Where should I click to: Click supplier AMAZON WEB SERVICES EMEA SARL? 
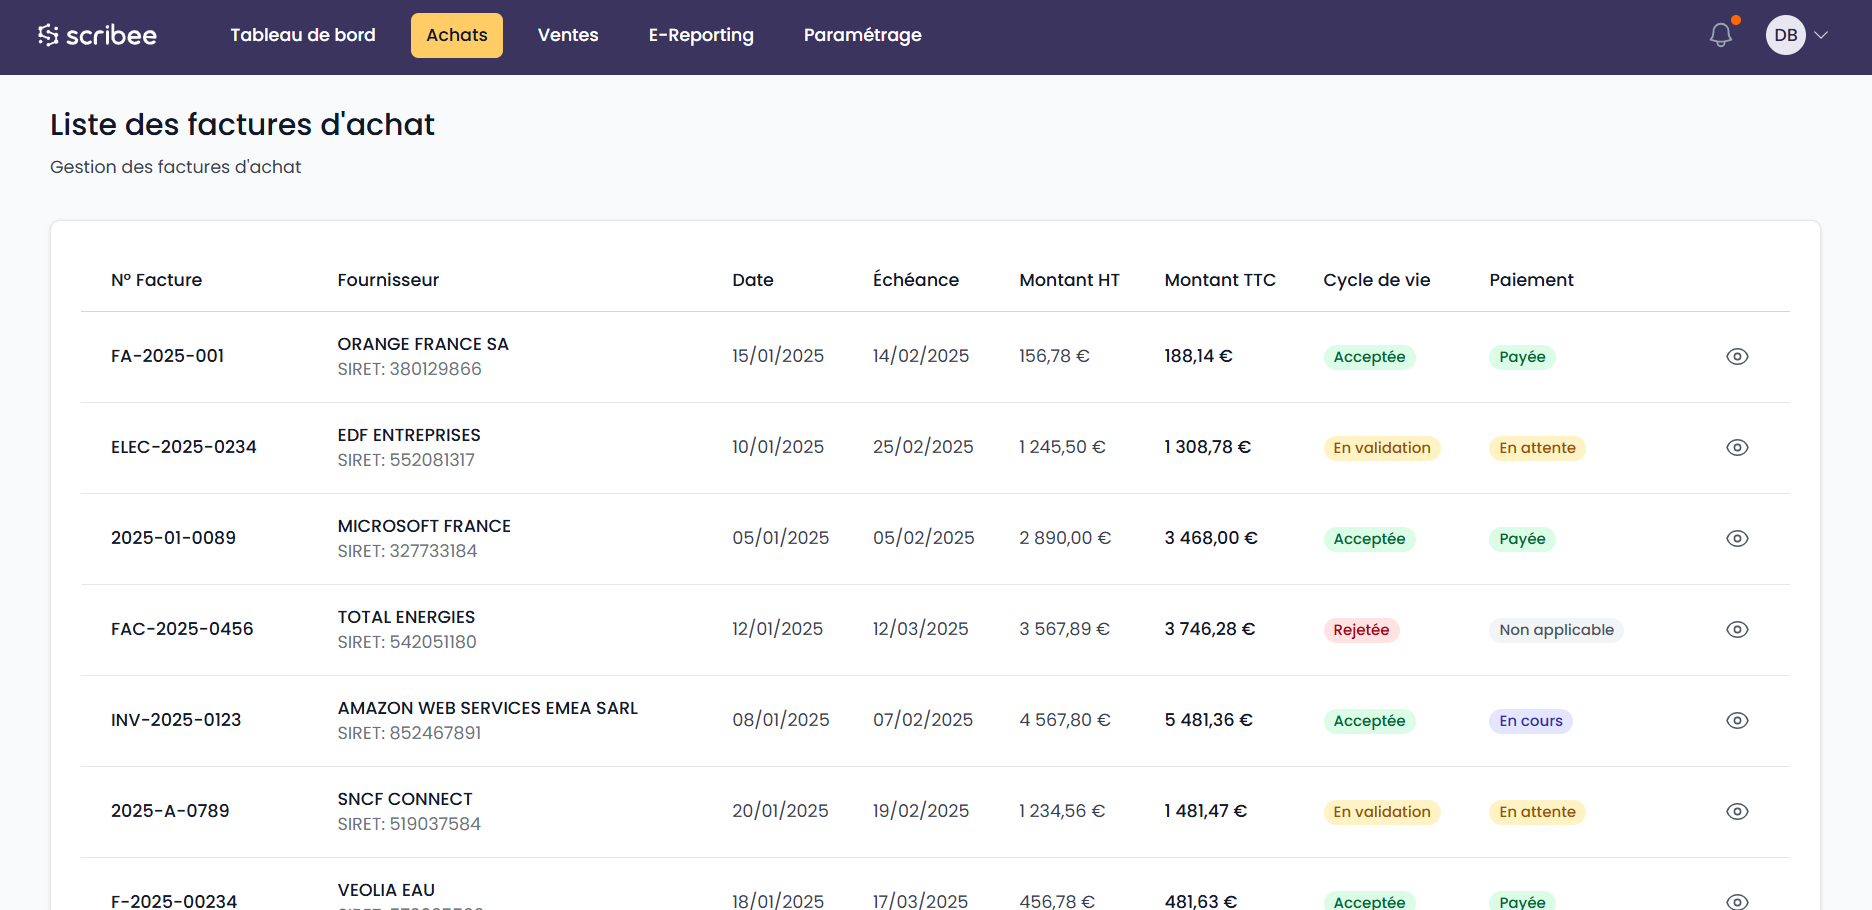coord(487,708)
